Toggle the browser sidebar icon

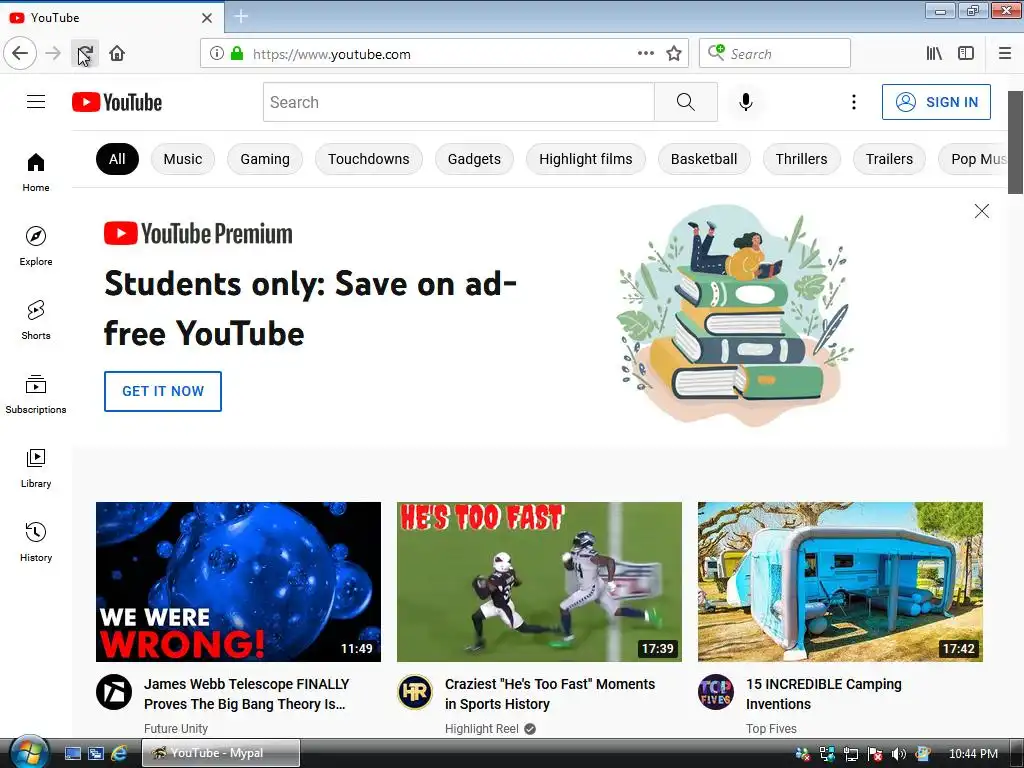(x=966, y=54)
